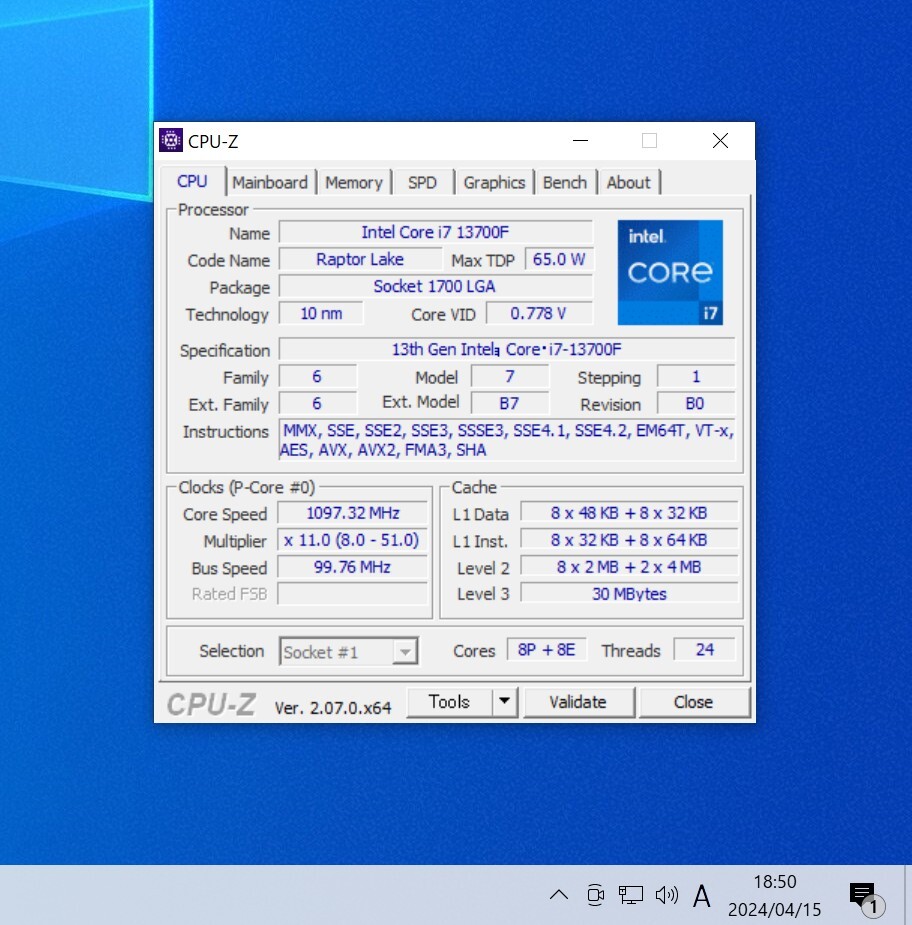This screenshot has height=925, width=912.
Task: Click the Instructions list starting with 'MMX, SSE'
Action: click(x=507, y=440)
